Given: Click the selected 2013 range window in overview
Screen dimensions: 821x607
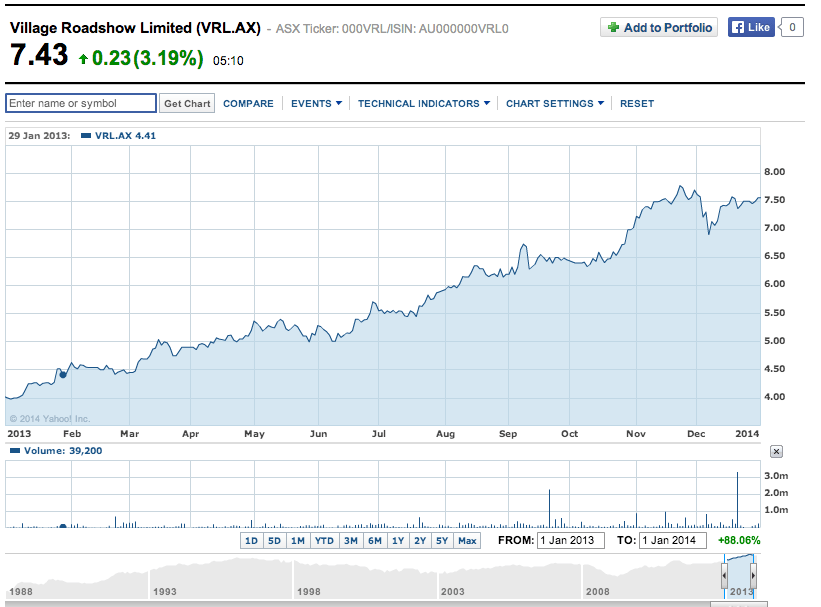Looking at the screenshot, I should [x=739, y=576].
